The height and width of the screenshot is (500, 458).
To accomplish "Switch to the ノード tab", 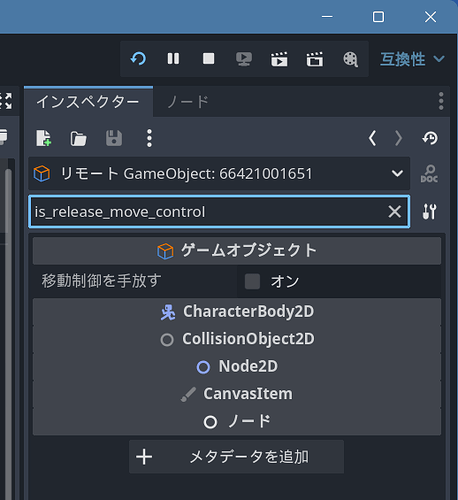I will click(x=188, y=102).
